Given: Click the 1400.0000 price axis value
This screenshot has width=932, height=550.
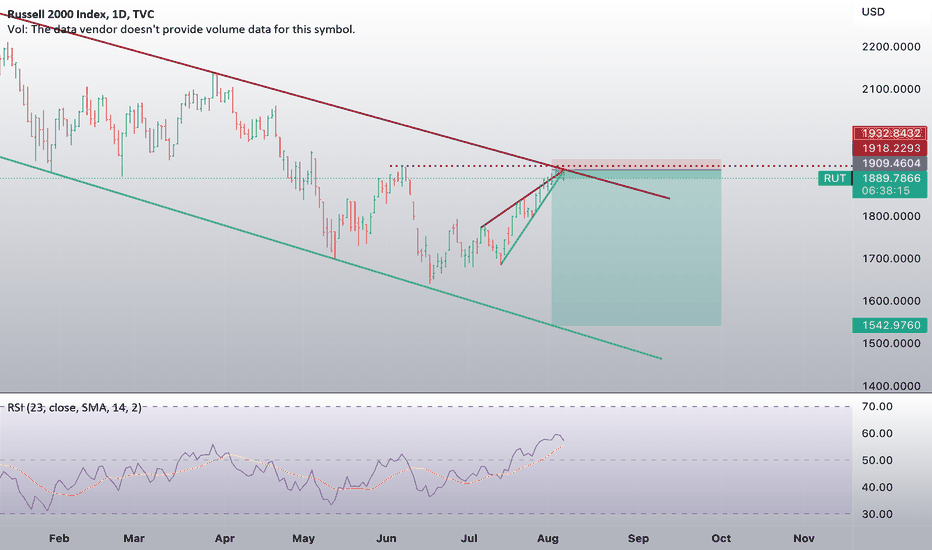Looking at the screenshot, I should pyautogui.click(x=891, y=386).
